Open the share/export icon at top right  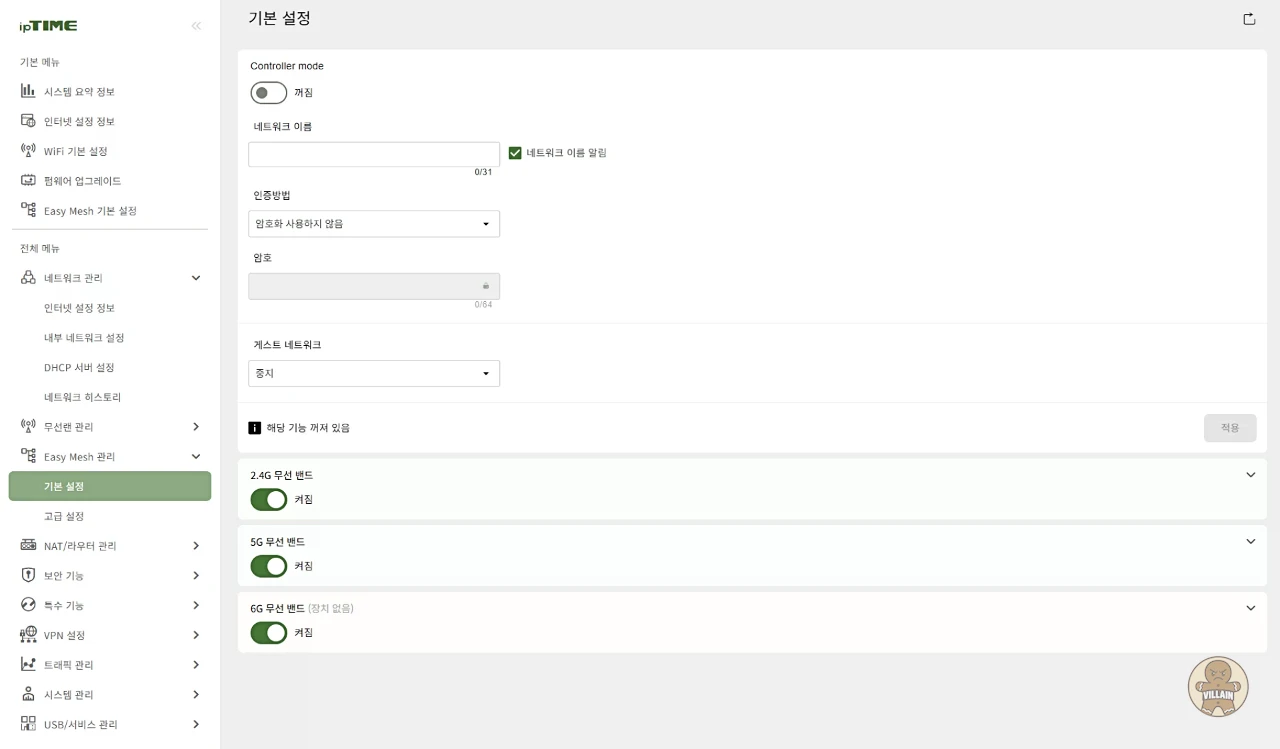click(x=1249, y=19)
